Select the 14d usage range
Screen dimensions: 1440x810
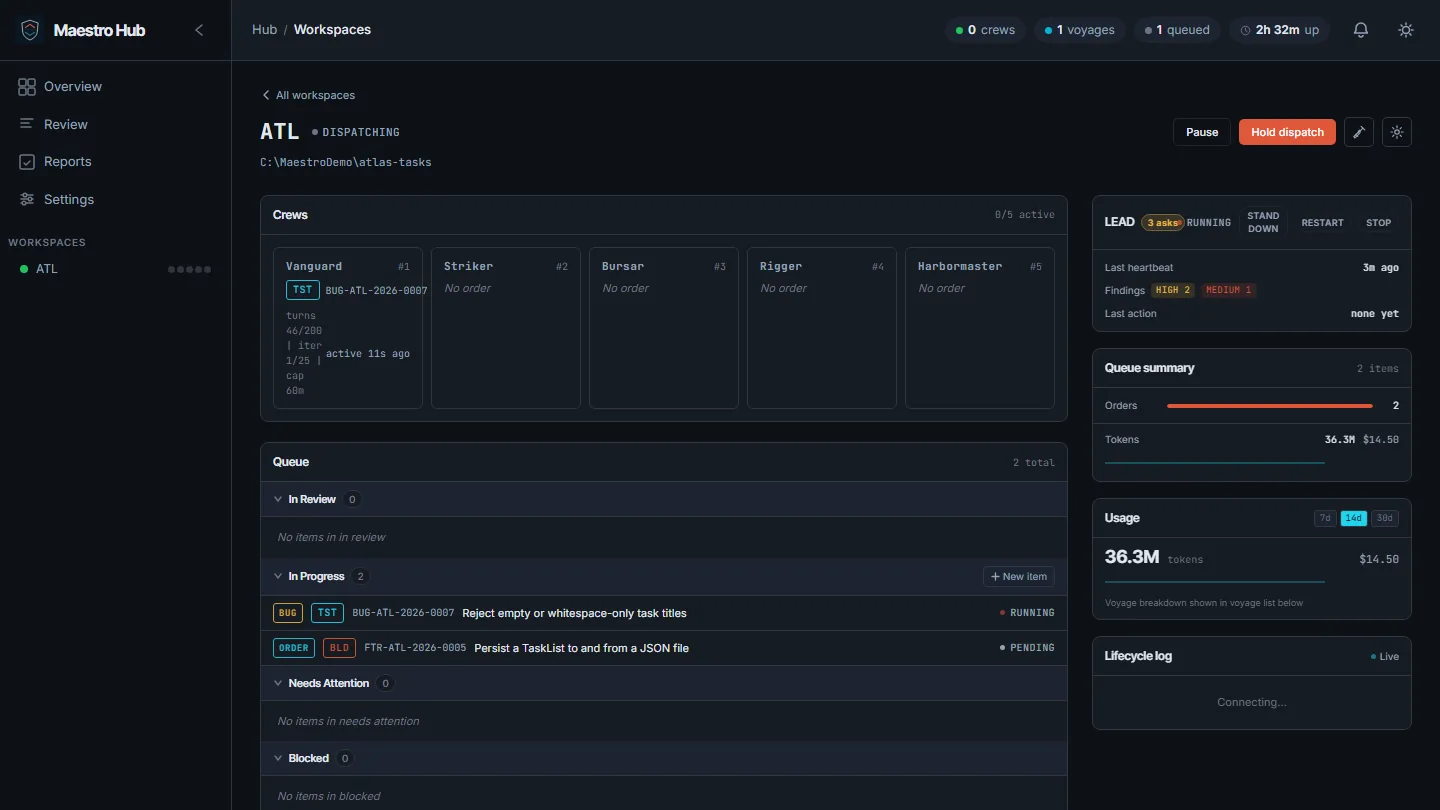(x=1354, y=518)
